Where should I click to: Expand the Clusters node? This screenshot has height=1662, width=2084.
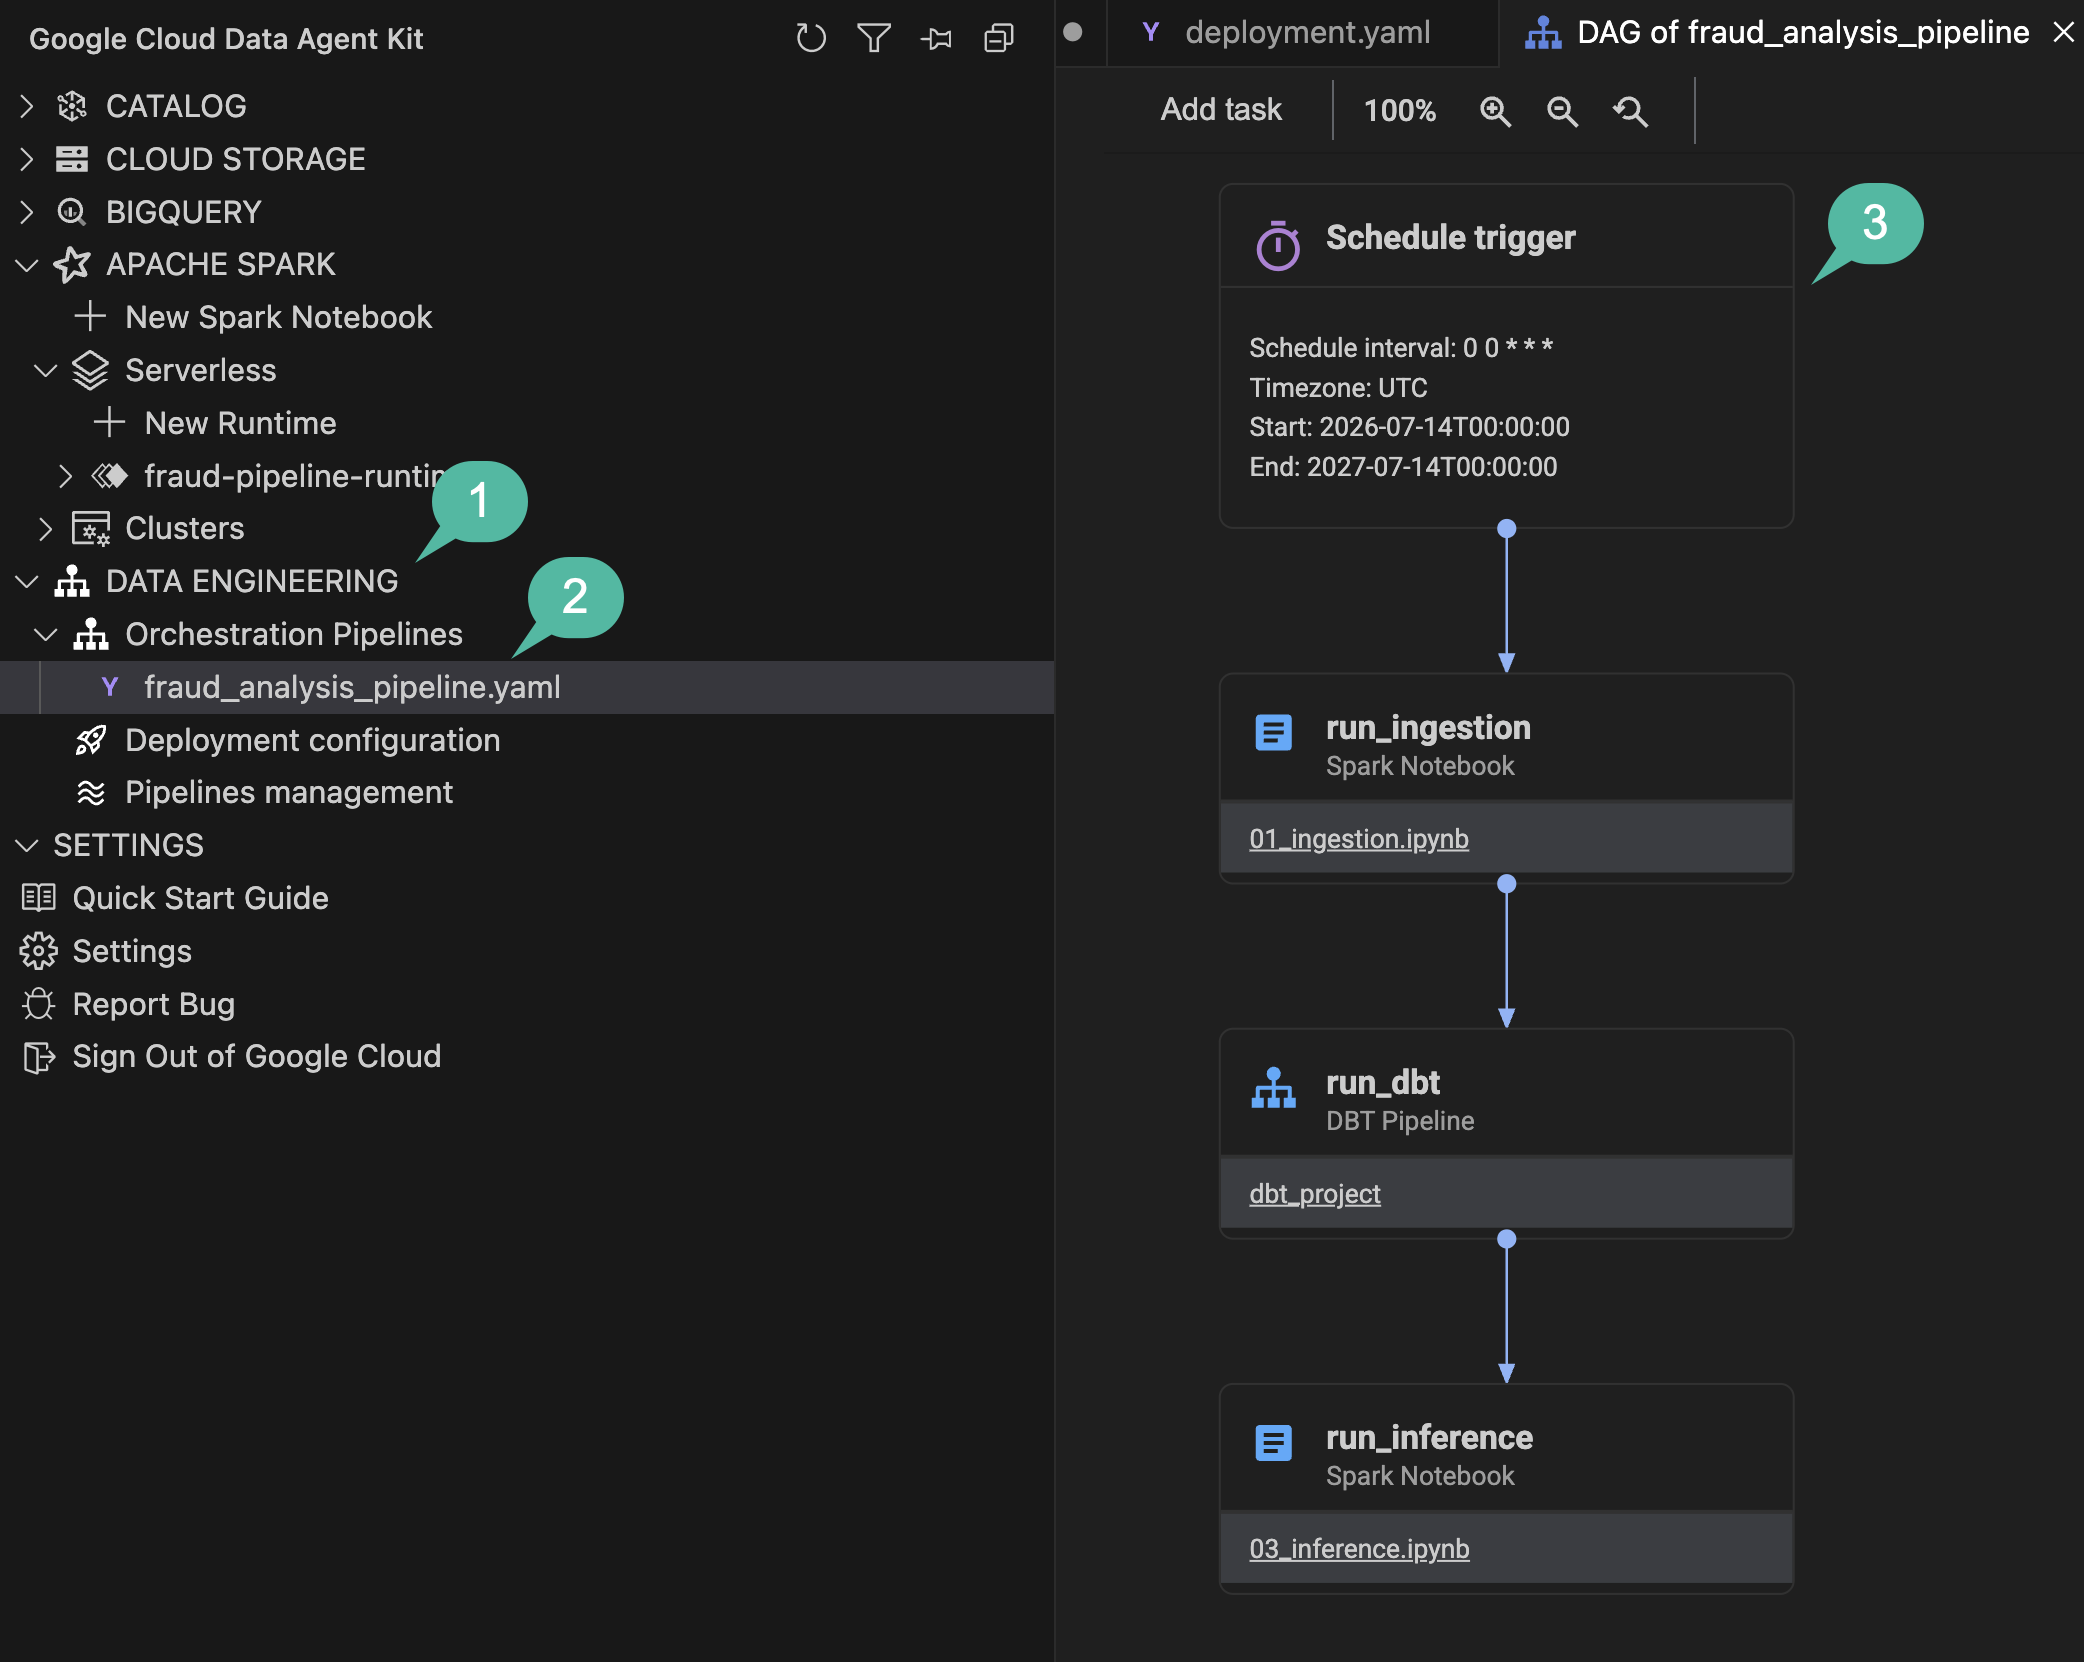coord(46,529)
